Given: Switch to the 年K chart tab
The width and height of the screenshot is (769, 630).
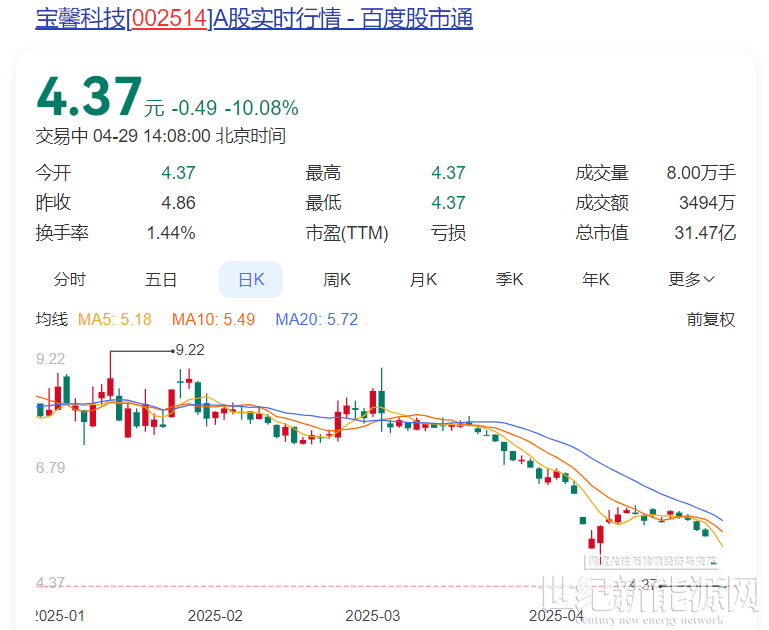Looking at the screenshot, I should [595, 279].
